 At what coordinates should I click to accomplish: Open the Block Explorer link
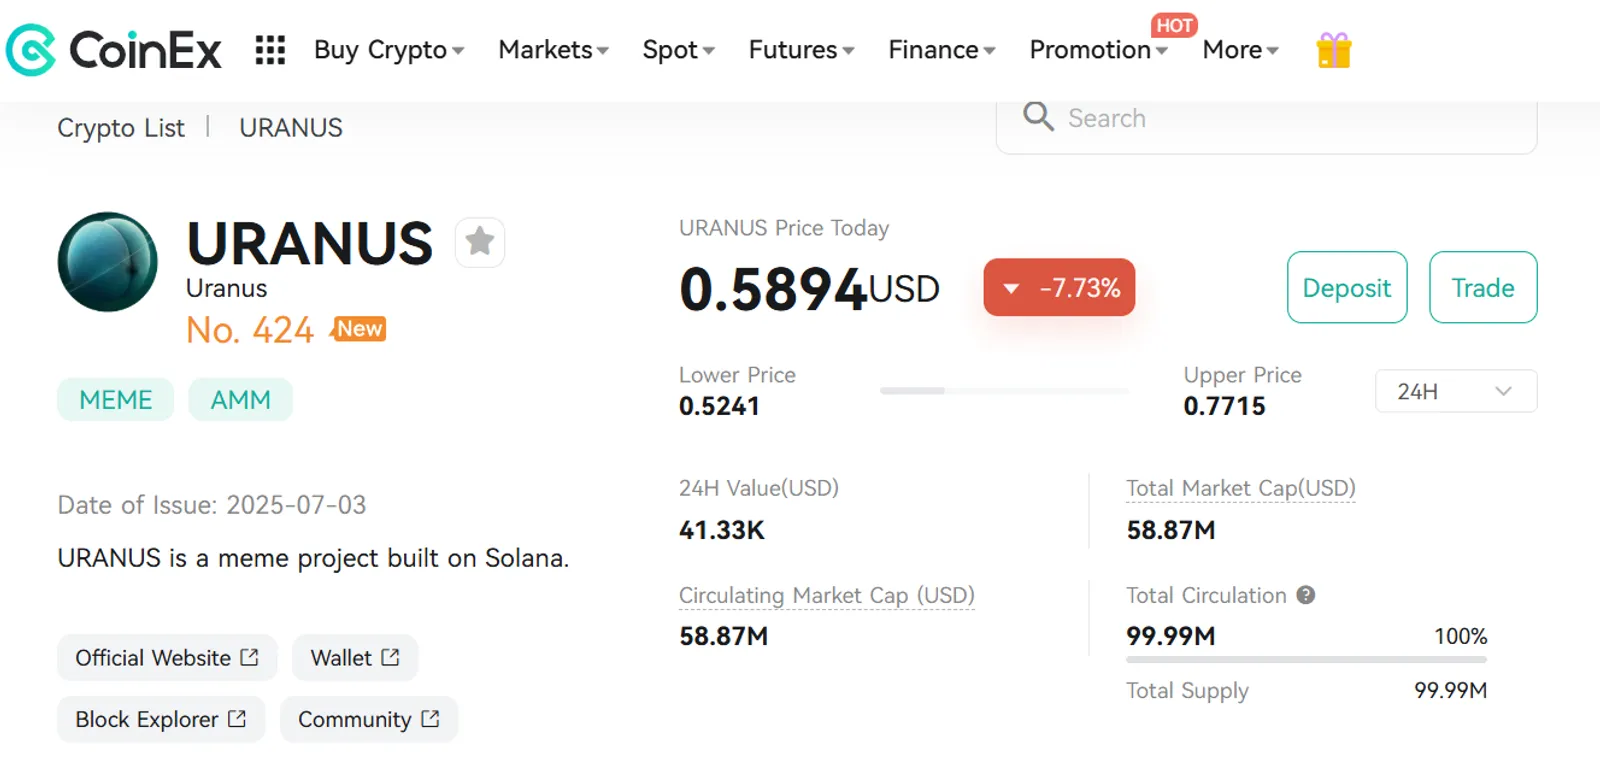point(161,719)
